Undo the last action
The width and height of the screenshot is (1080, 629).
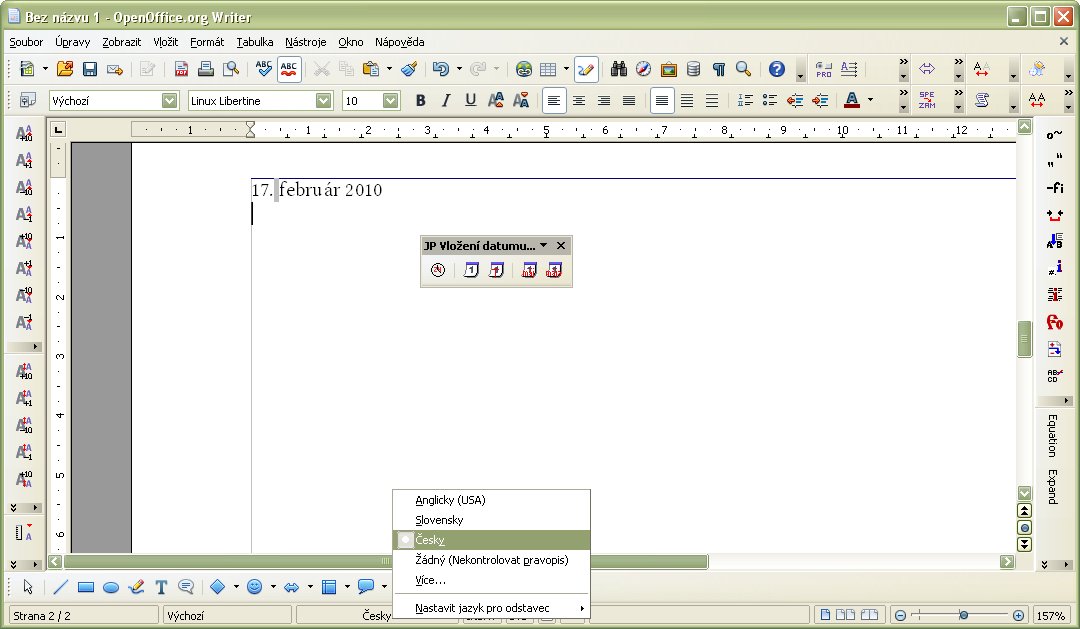pos(441,69)
